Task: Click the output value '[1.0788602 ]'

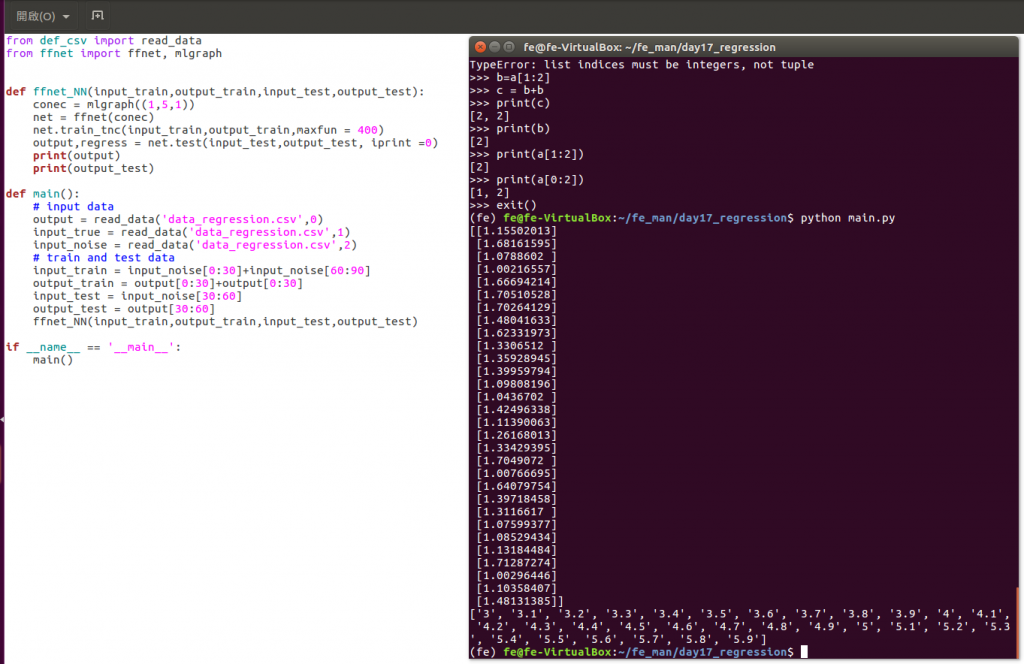Action: pyautogui.click(x=517, y=256)
